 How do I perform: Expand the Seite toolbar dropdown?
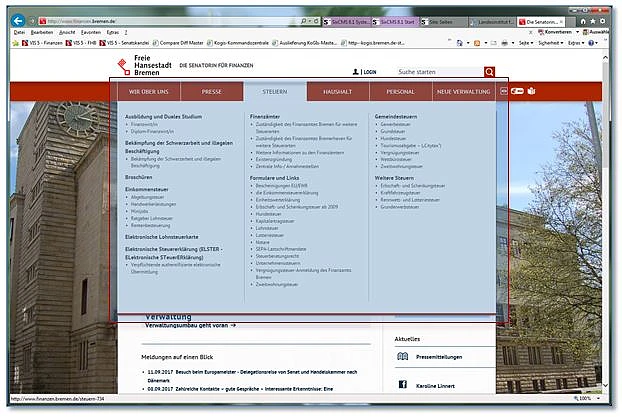pos(526,44)
